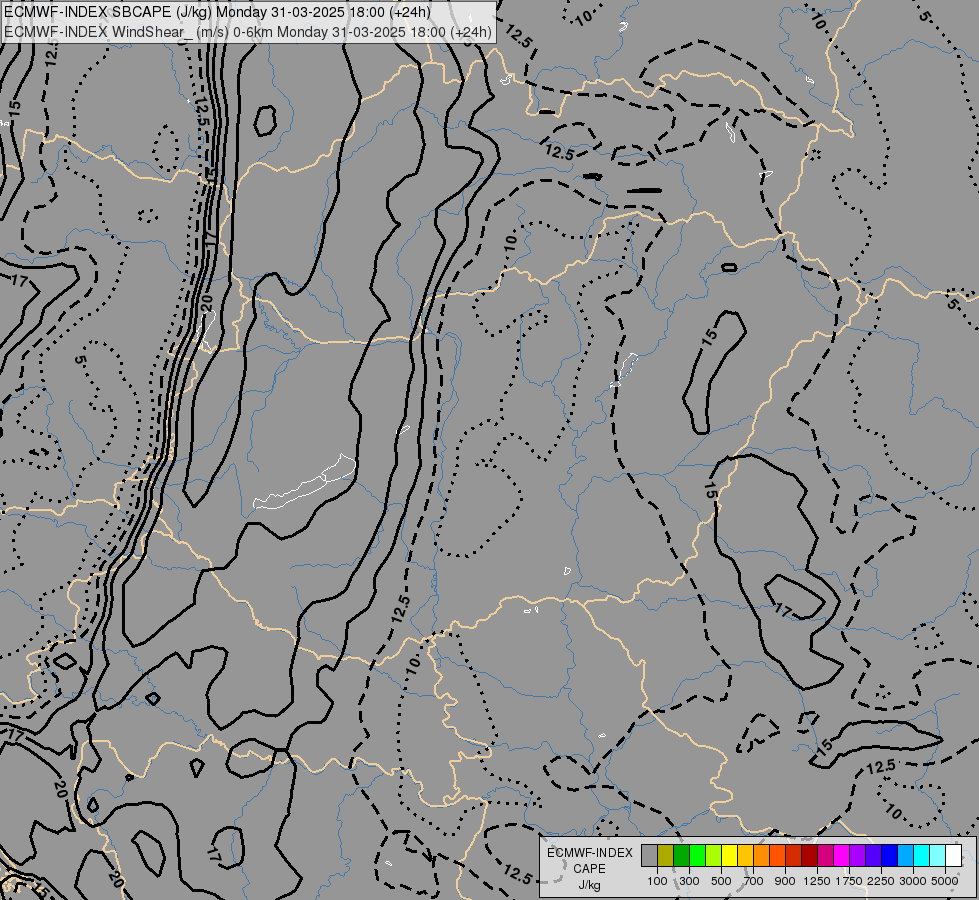Click the J/kg unit label in legend
This screenshot has height=900, width=979.
(x=589, y=885)
